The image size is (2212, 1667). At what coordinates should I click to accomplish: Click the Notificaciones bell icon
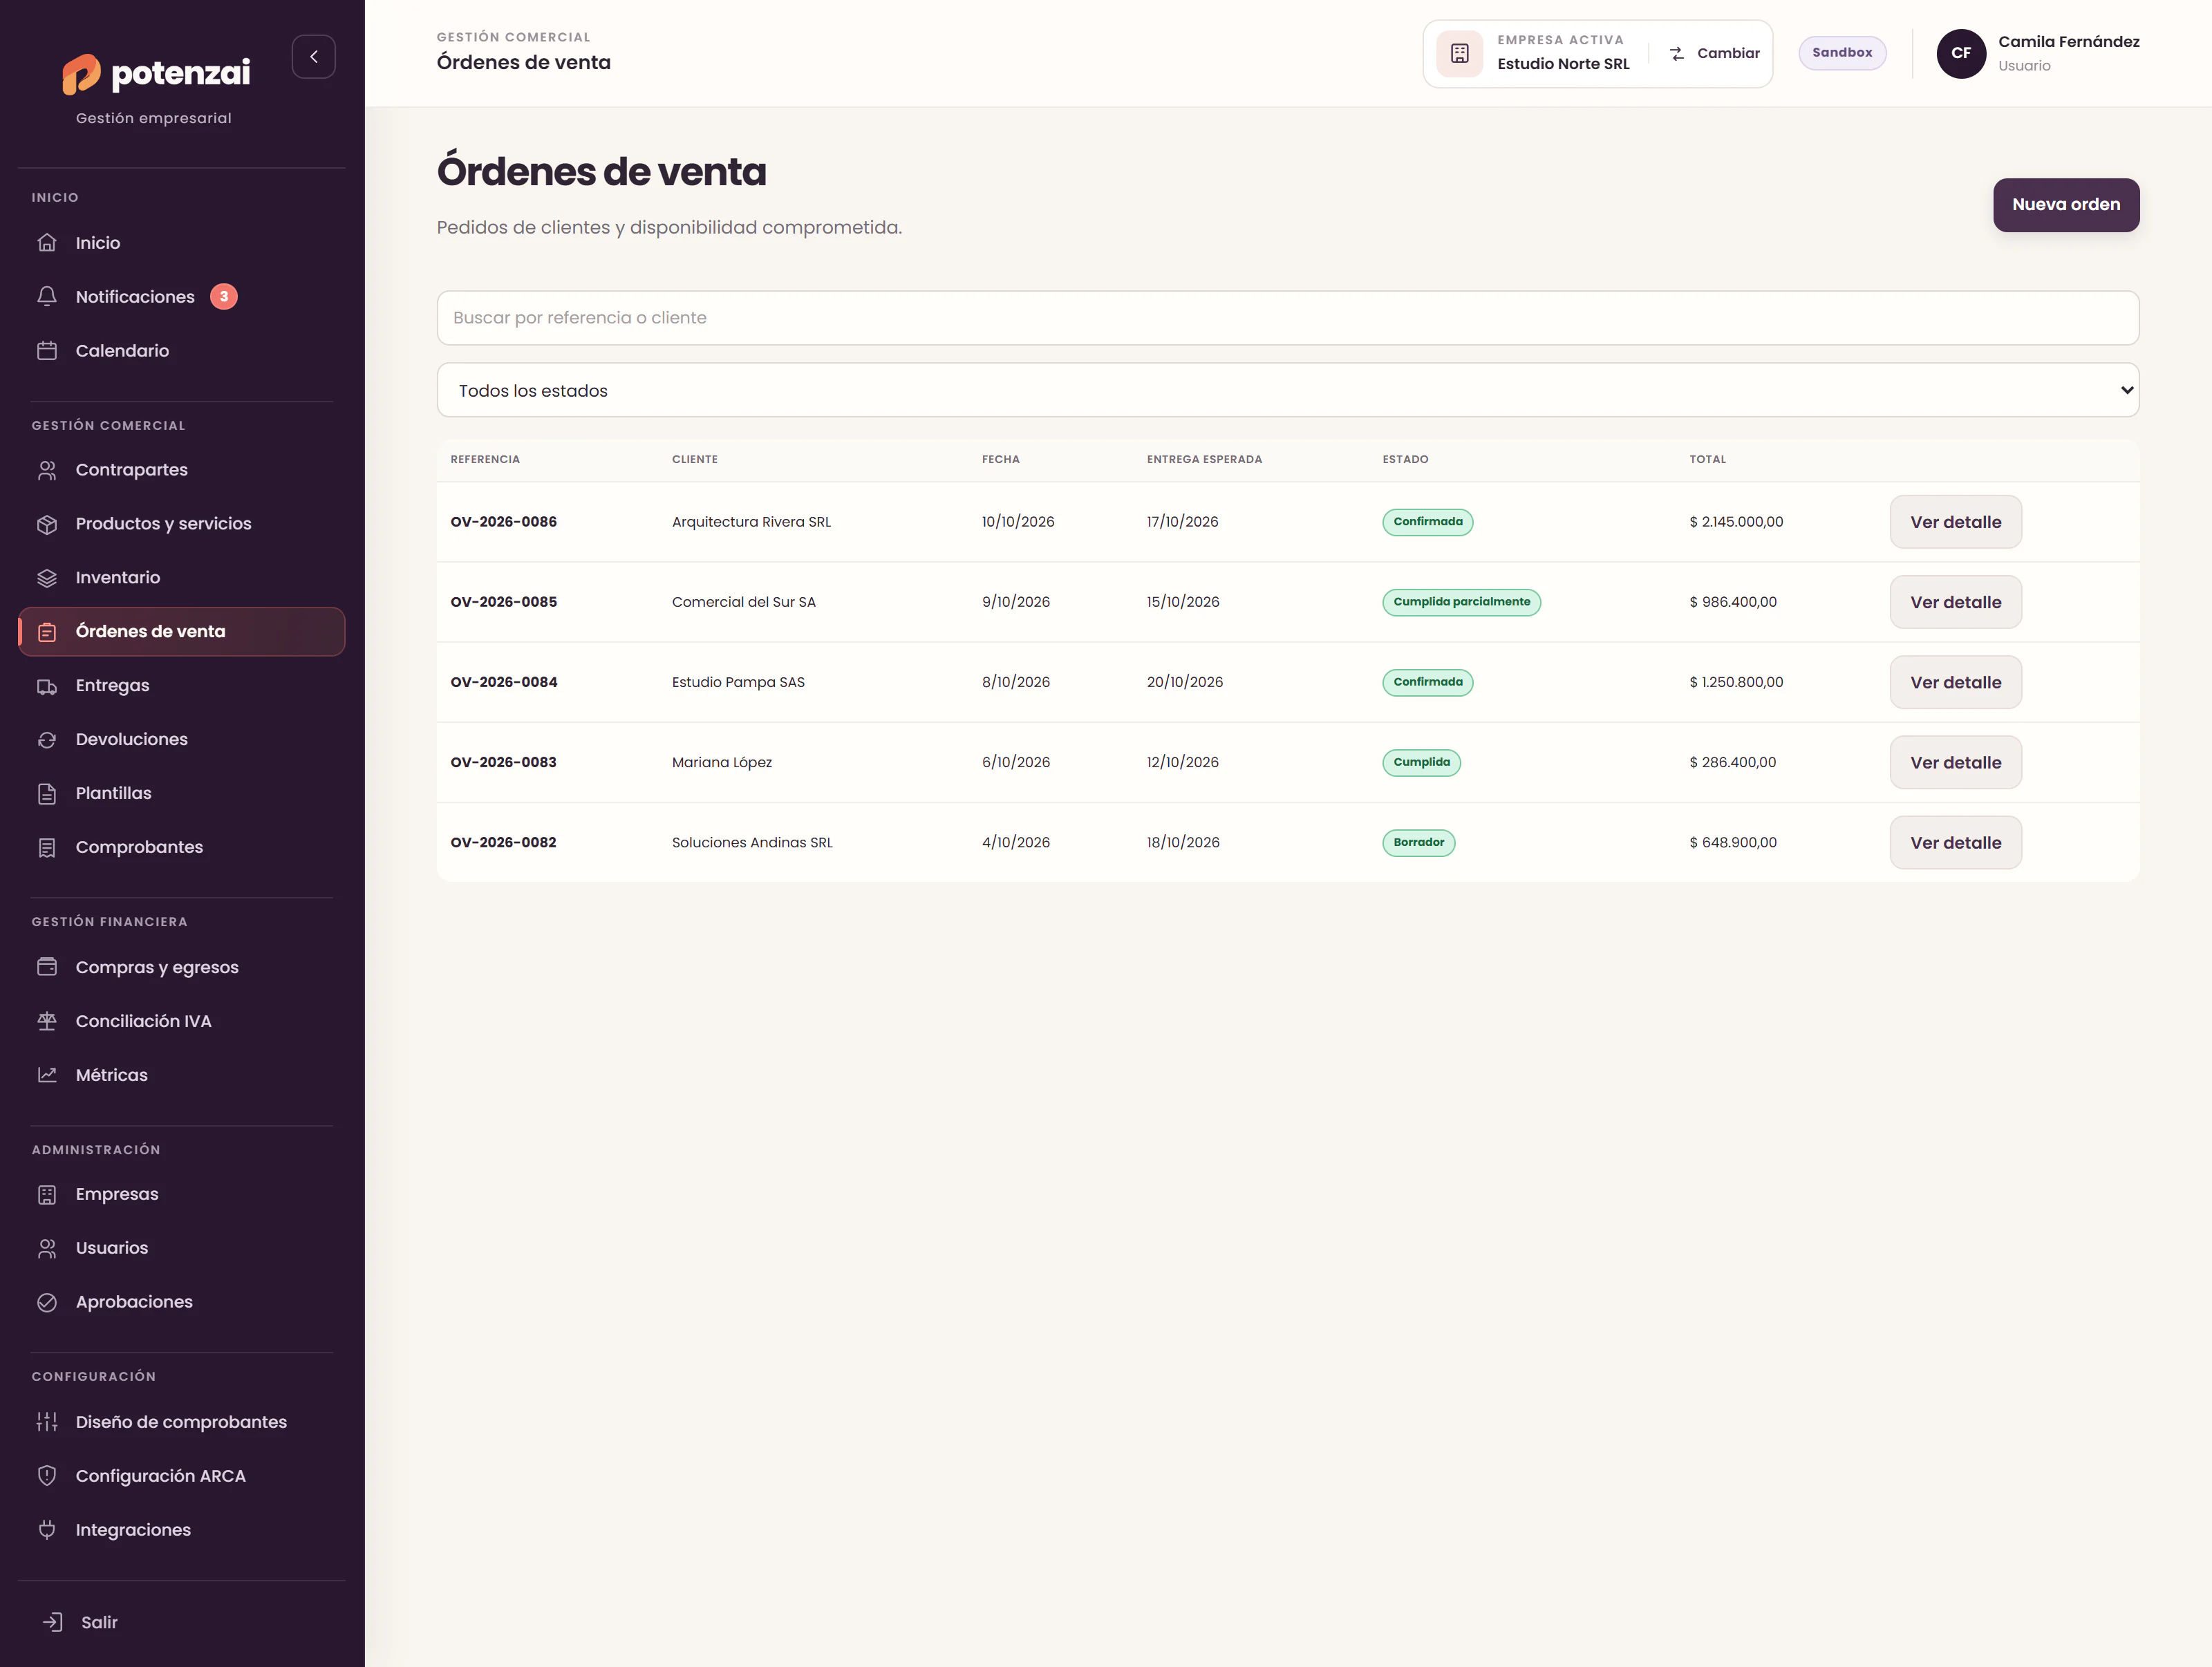coord(47,297)
